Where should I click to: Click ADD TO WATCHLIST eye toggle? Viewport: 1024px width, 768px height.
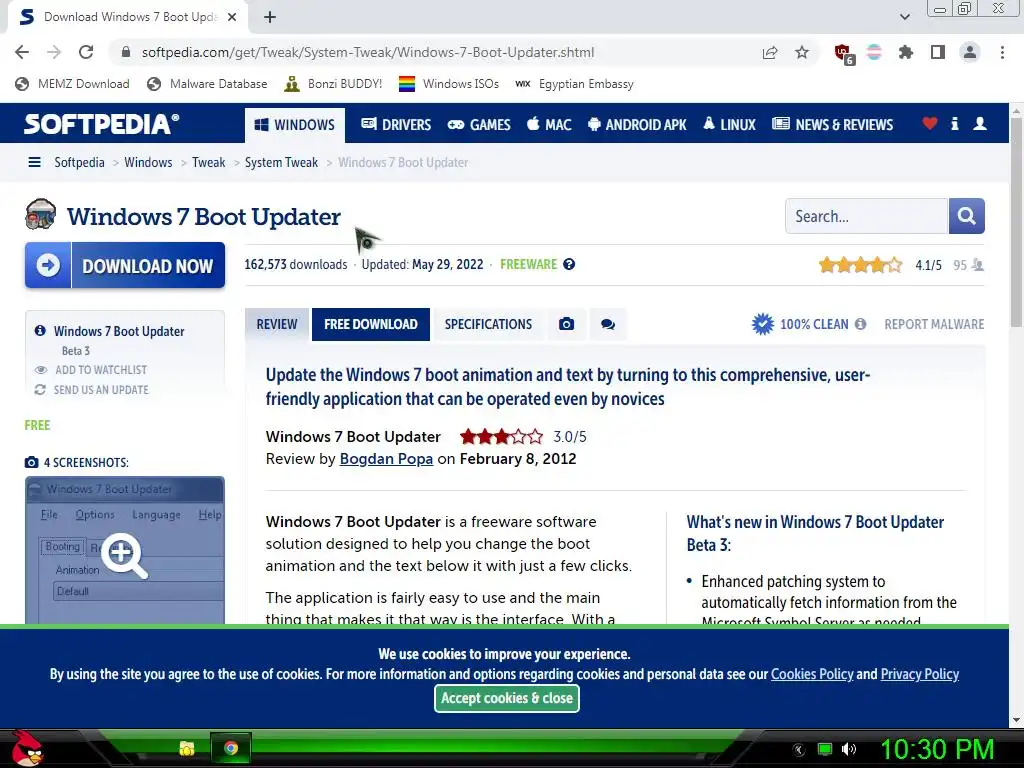point(91,370)
